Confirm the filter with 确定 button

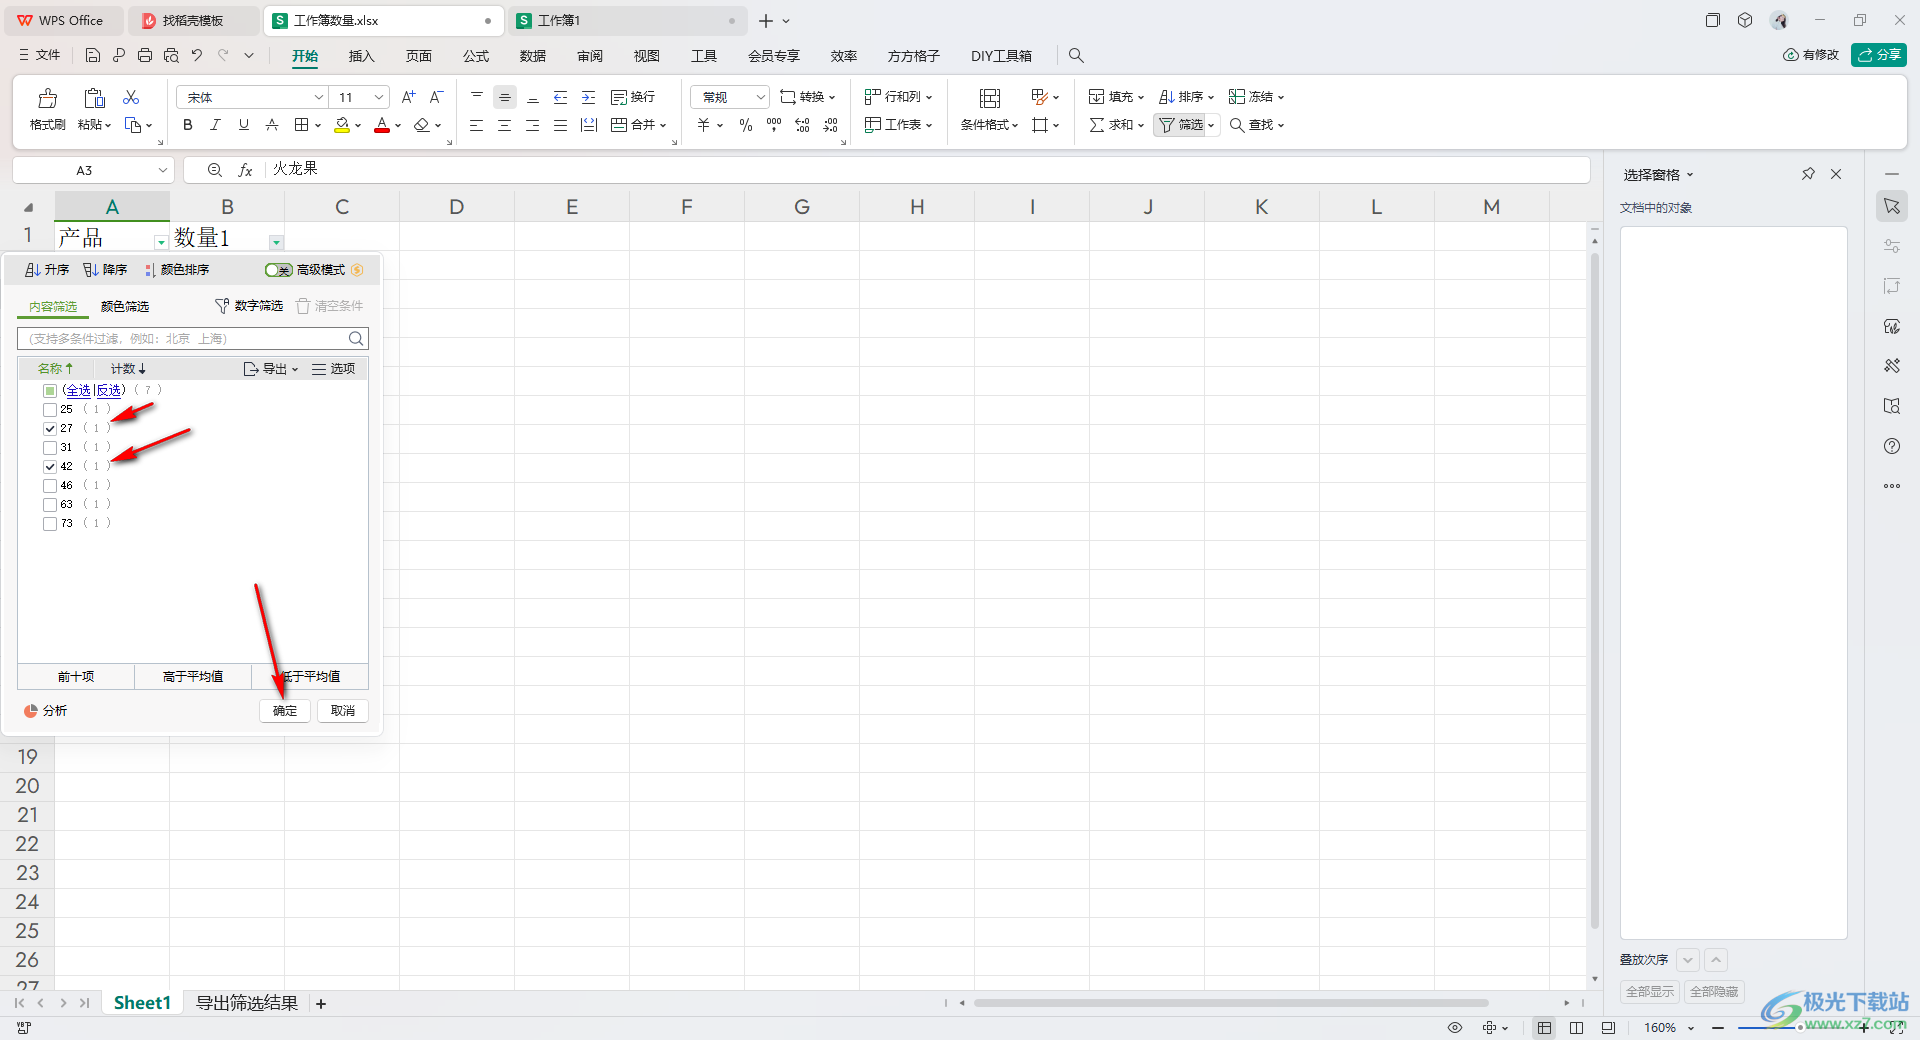point(285,711)
